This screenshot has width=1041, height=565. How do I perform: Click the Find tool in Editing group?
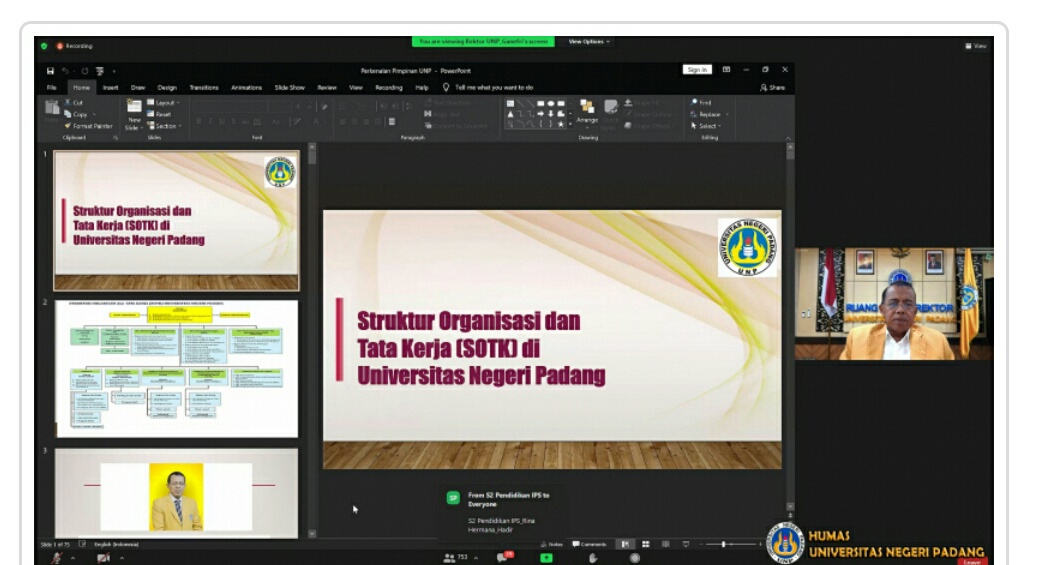tap(702, 102)
